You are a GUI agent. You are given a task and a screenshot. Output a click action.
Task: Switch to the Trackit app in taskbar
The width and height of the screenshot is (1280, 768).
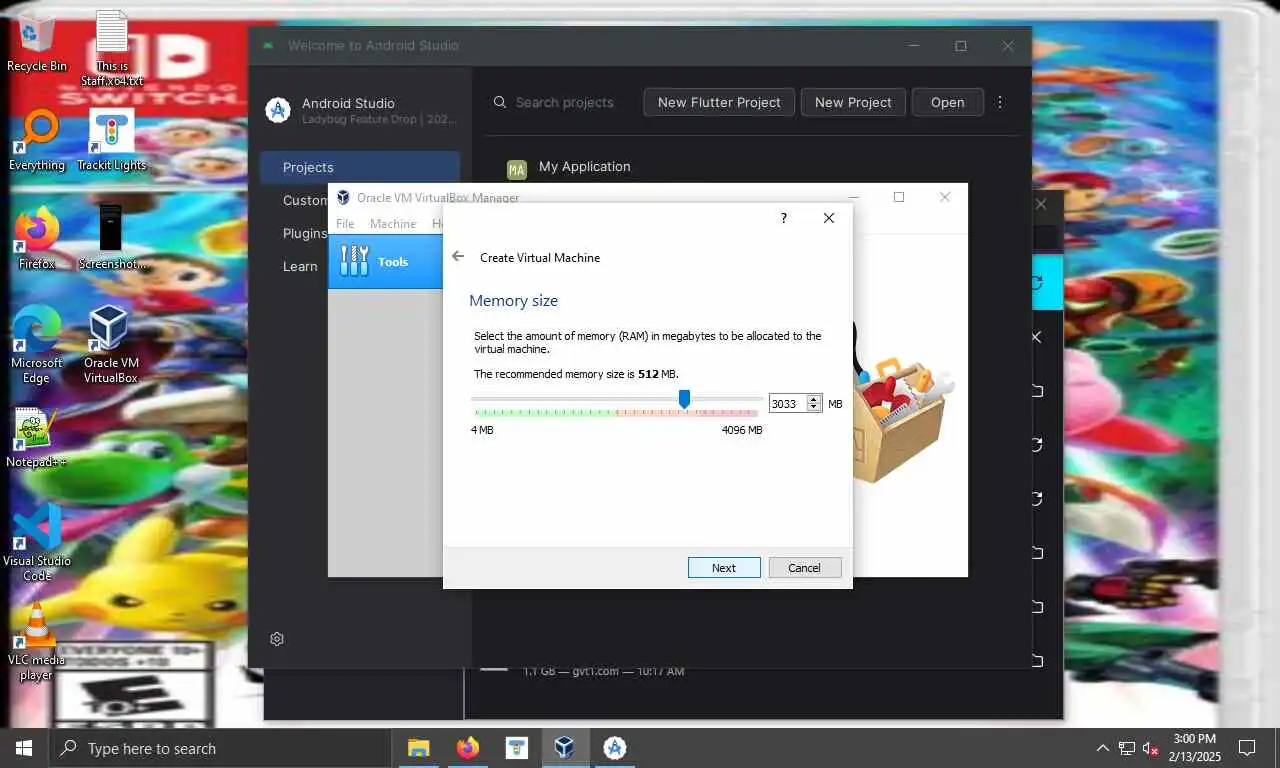pos(516,748)
